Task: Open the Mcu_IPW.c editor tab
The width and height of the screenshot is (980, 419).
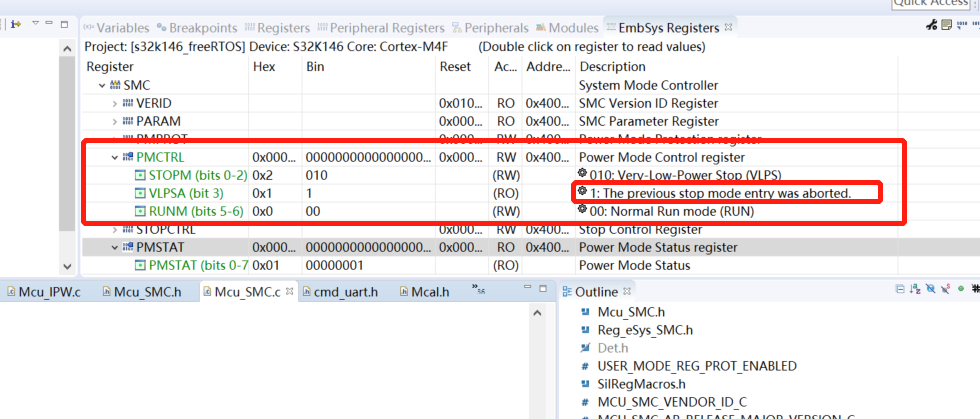Action: (x=44, y=291)
